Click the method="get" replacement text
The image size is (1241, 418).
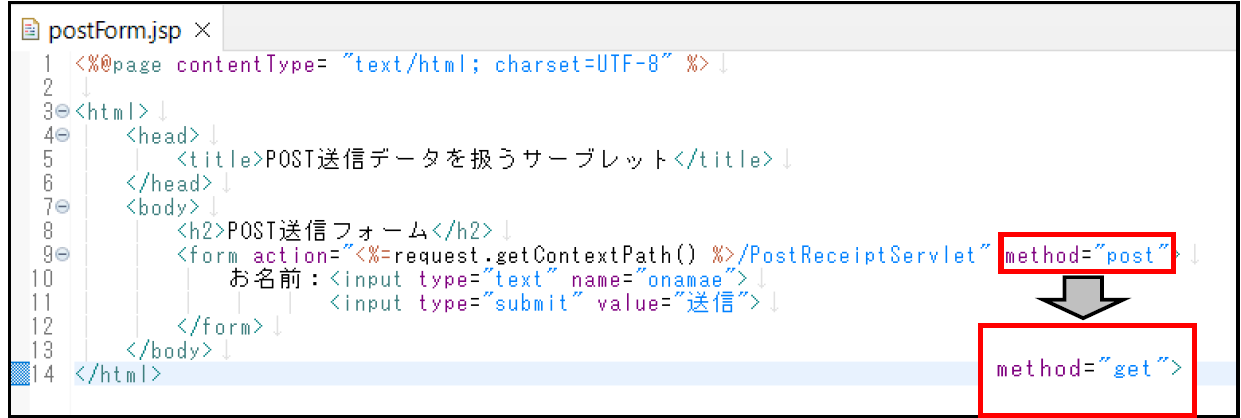(x=1089, y=368)
